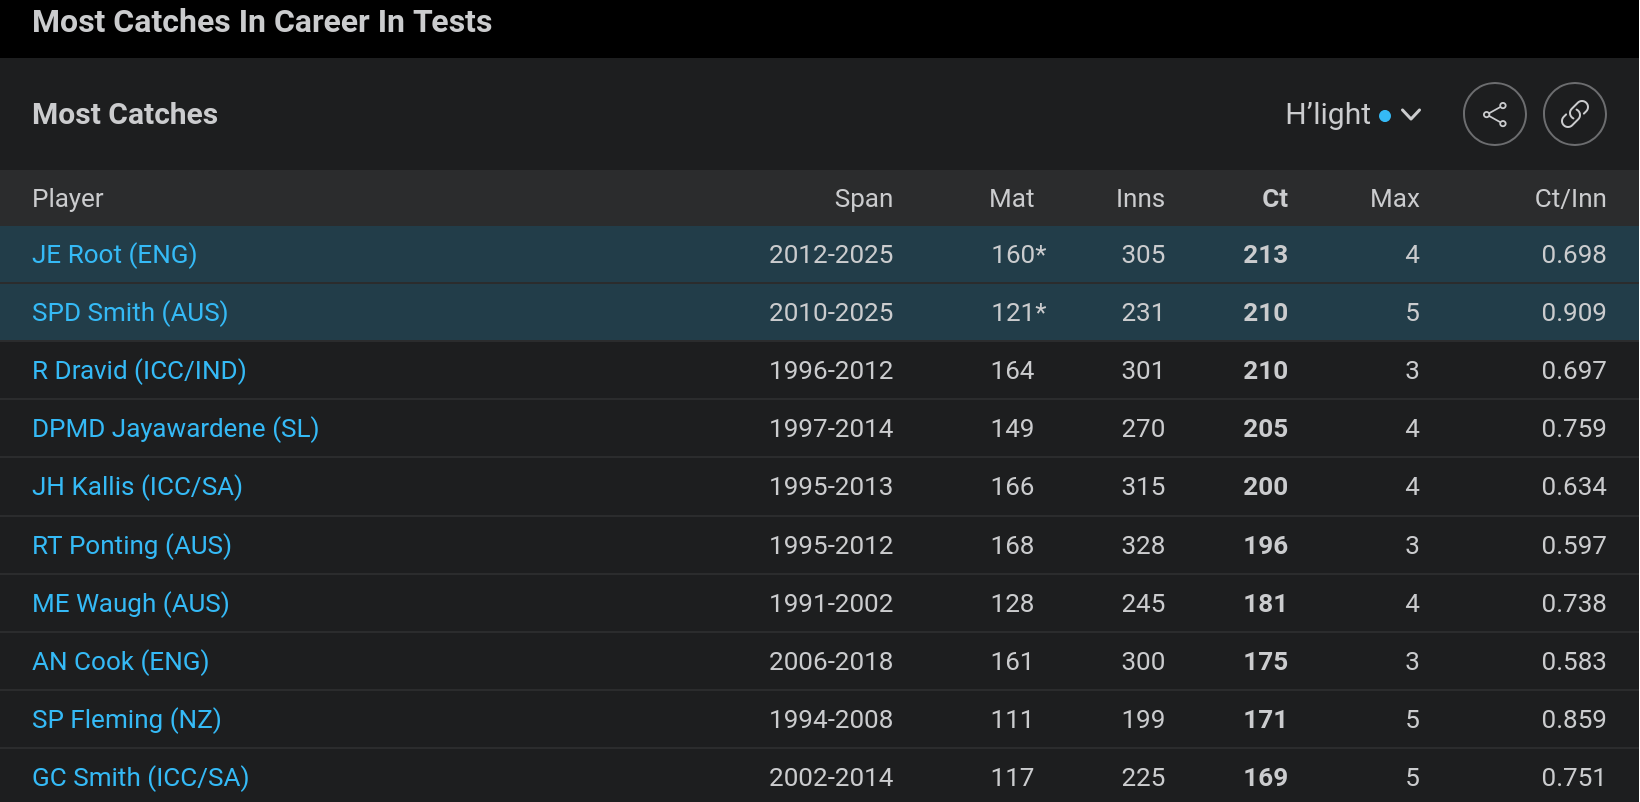The height and width of the screenshot is (802, 1640).
Task: Select Ponting's 196 catches value
Action: [x=1265, y=545]
